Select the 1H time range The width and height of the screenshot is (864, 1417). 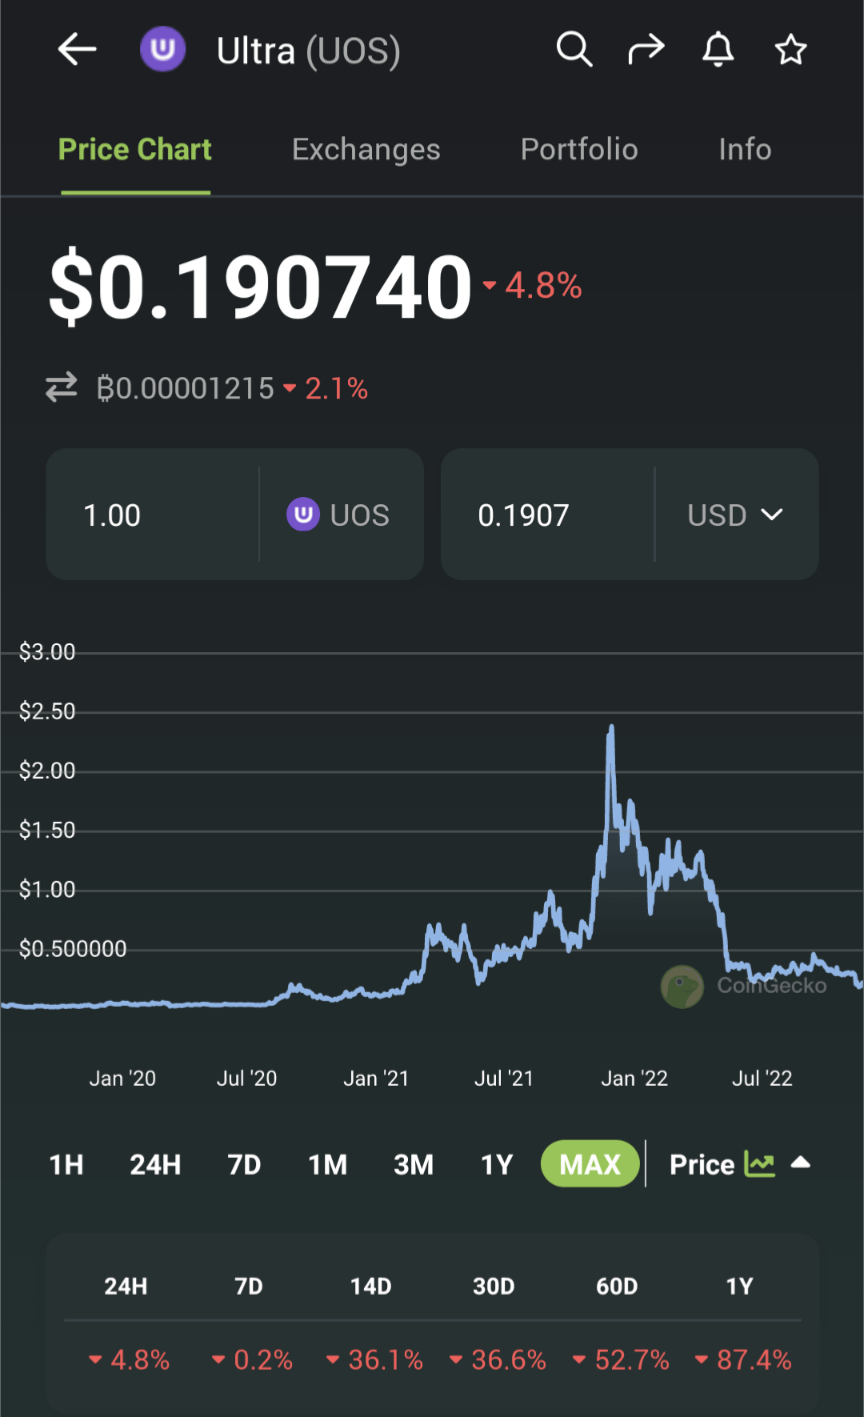pos(66,1164)
